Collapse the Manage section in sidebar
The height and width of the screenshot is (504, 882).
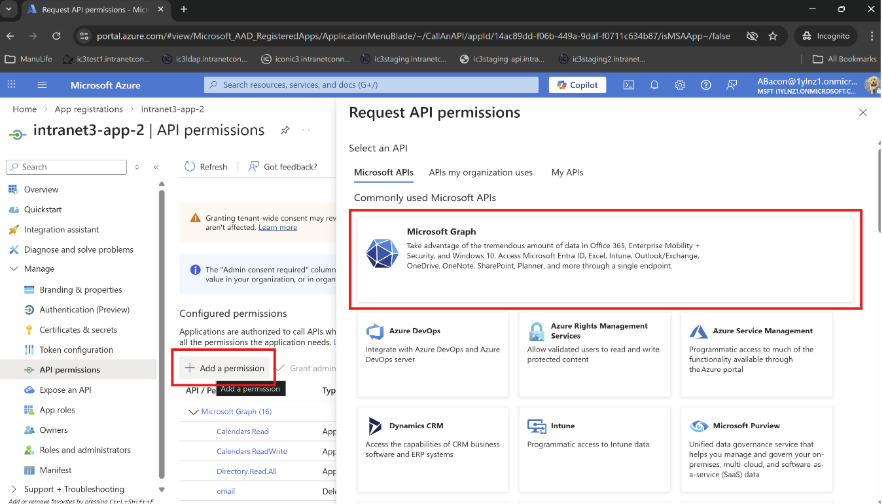[13, 269]
